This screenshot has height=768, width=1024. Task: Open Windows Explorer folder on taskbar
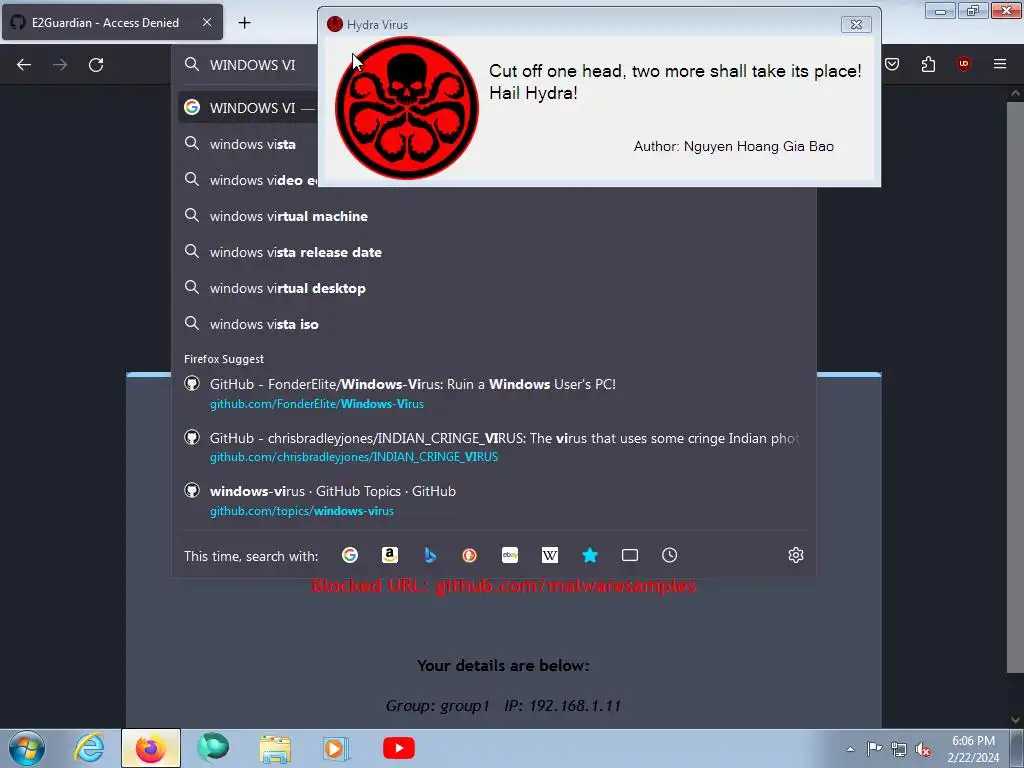point(275,748)
